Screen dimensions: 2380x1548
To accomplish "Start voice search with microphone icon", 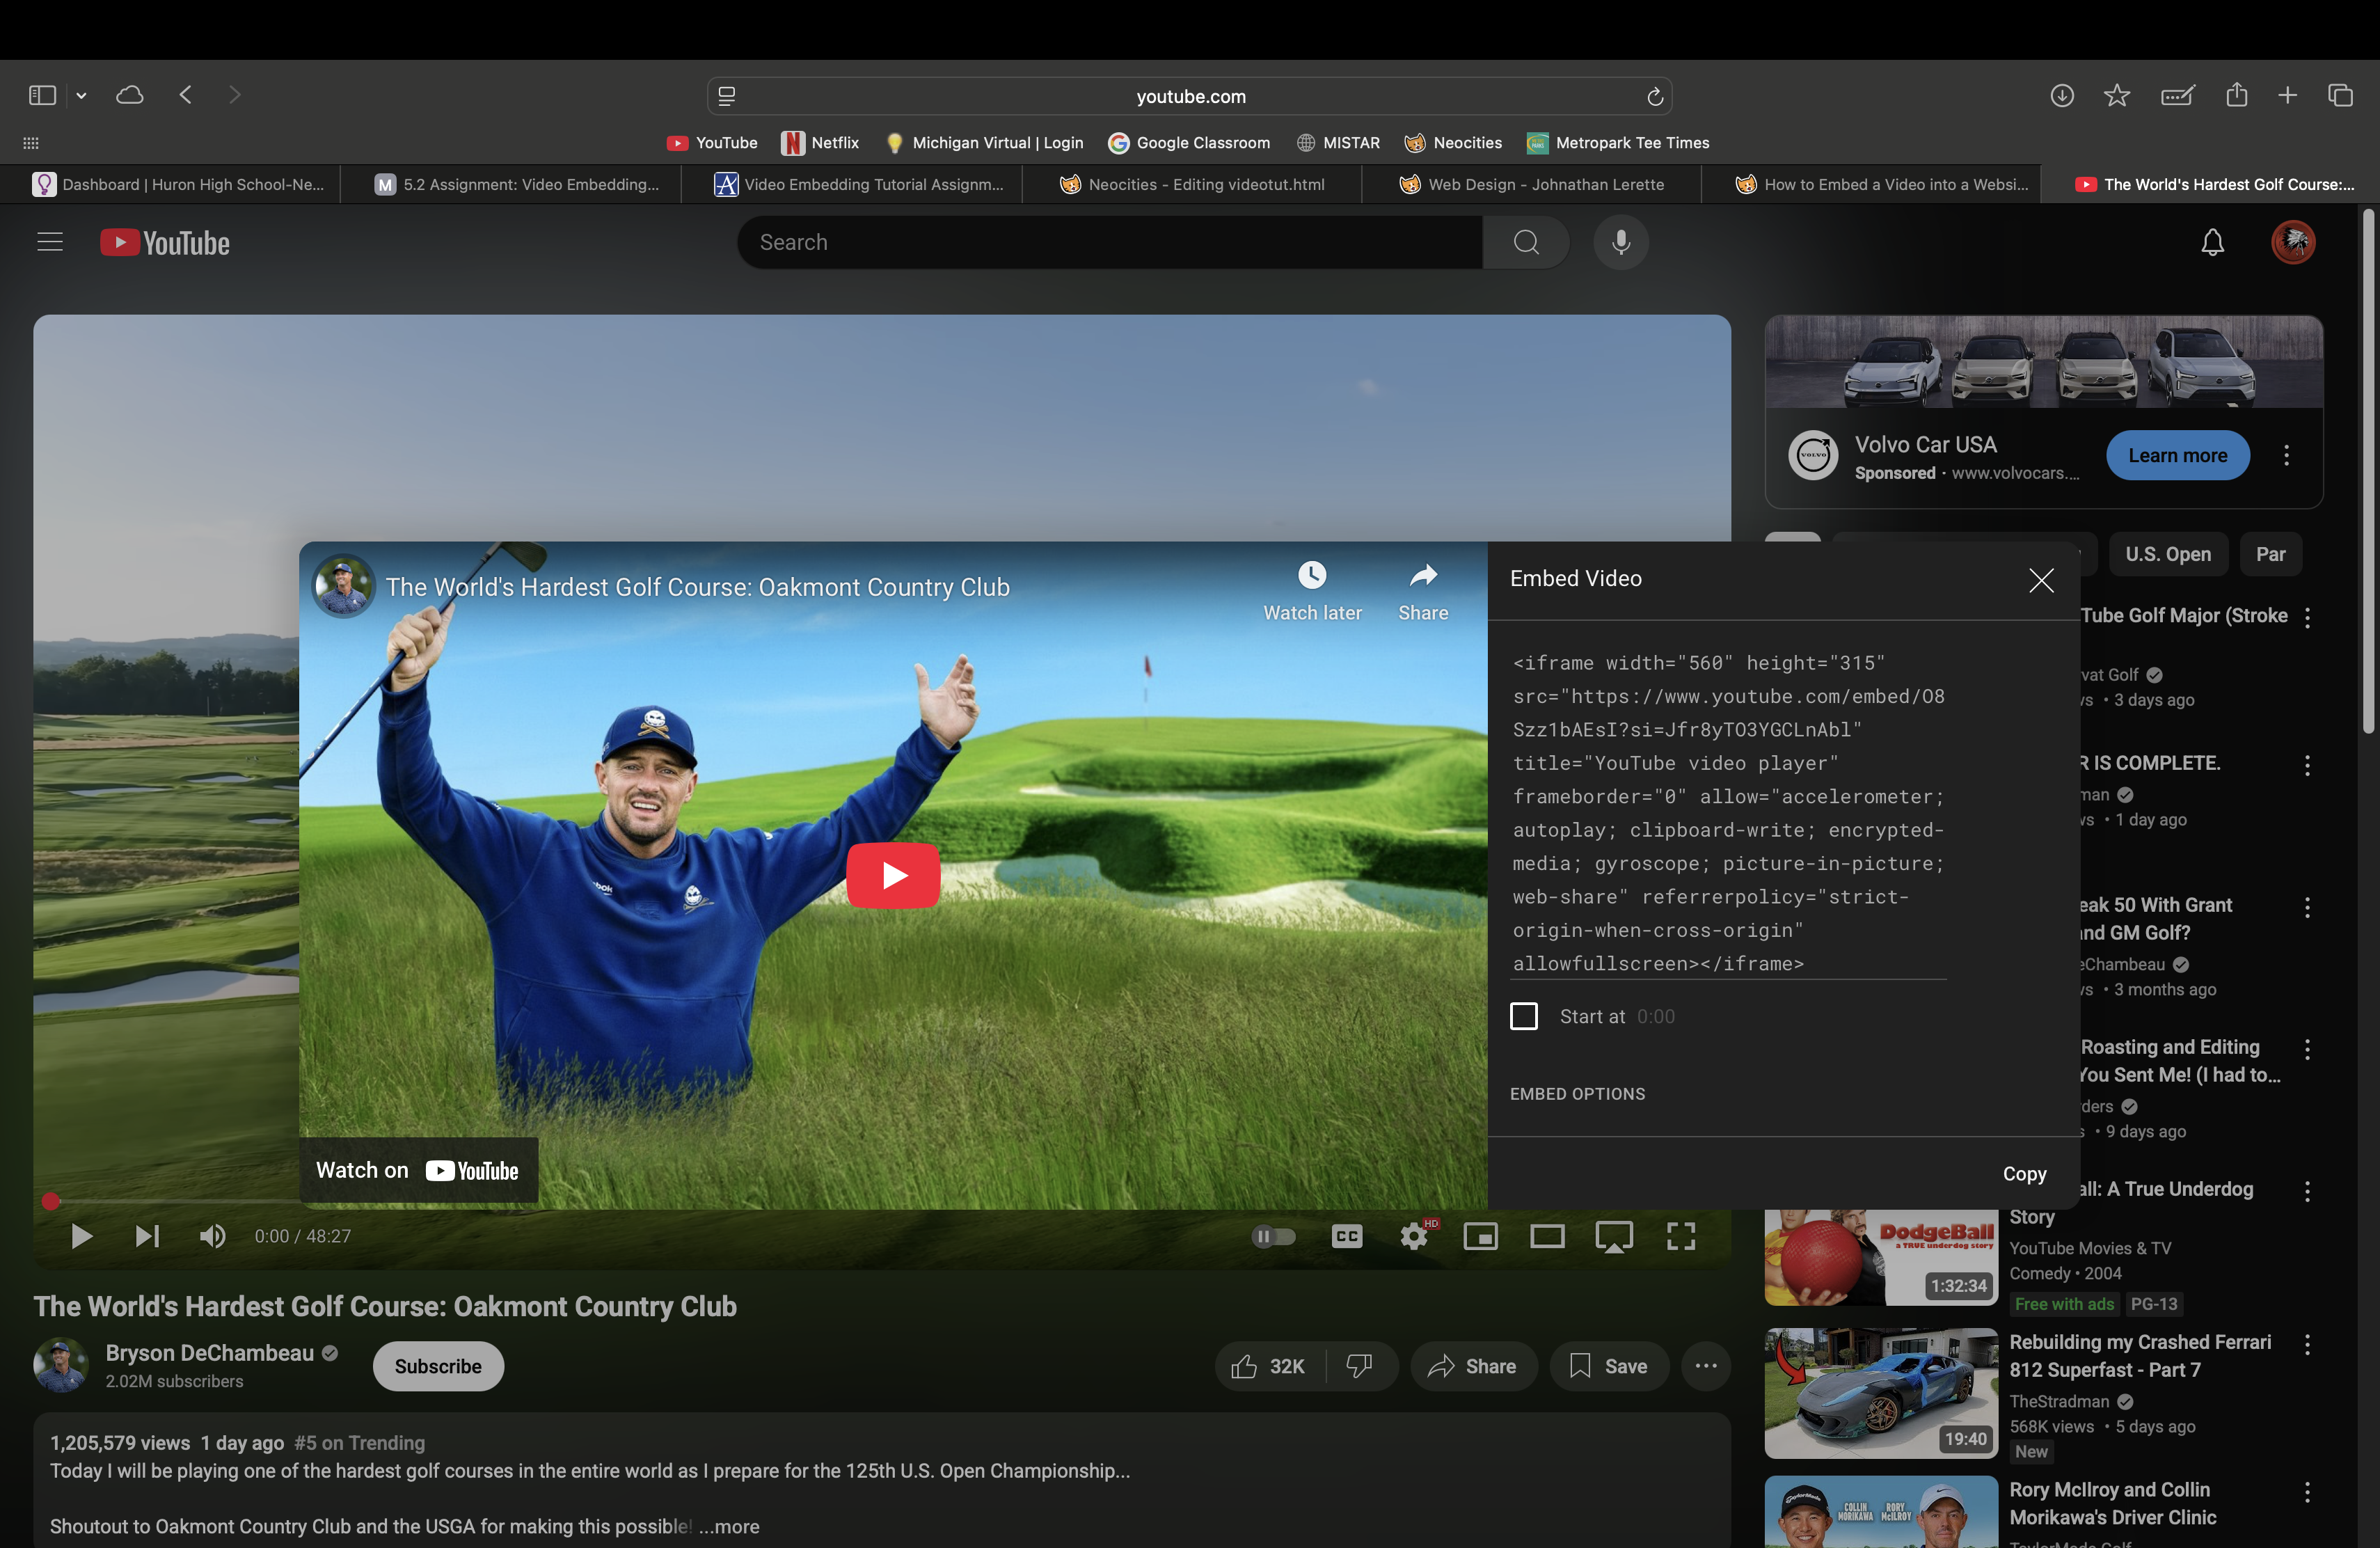I will [1621, 242].
